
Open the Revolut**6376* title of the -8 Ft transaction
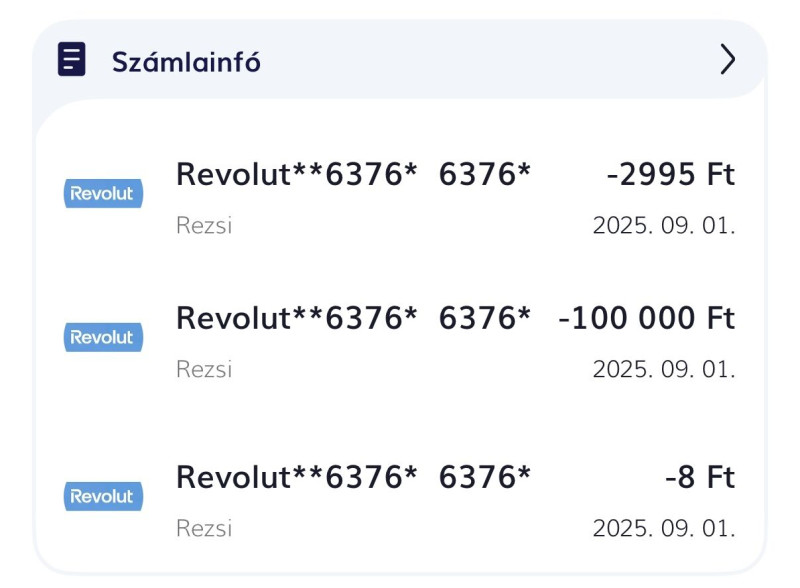296,477
